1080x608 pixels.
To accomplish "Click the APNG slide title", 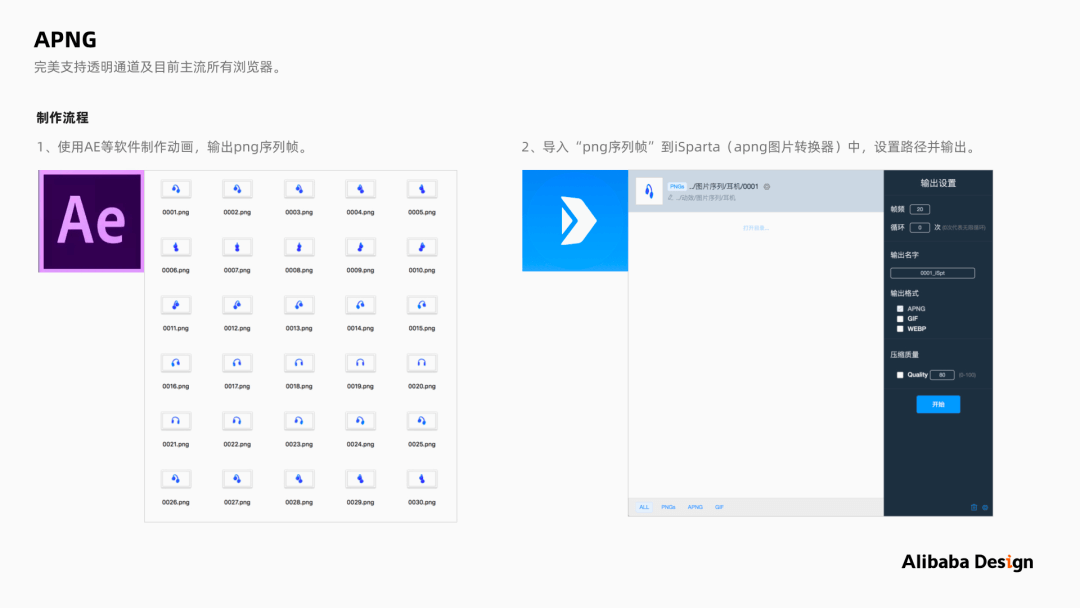I will (x=65, y=40).
